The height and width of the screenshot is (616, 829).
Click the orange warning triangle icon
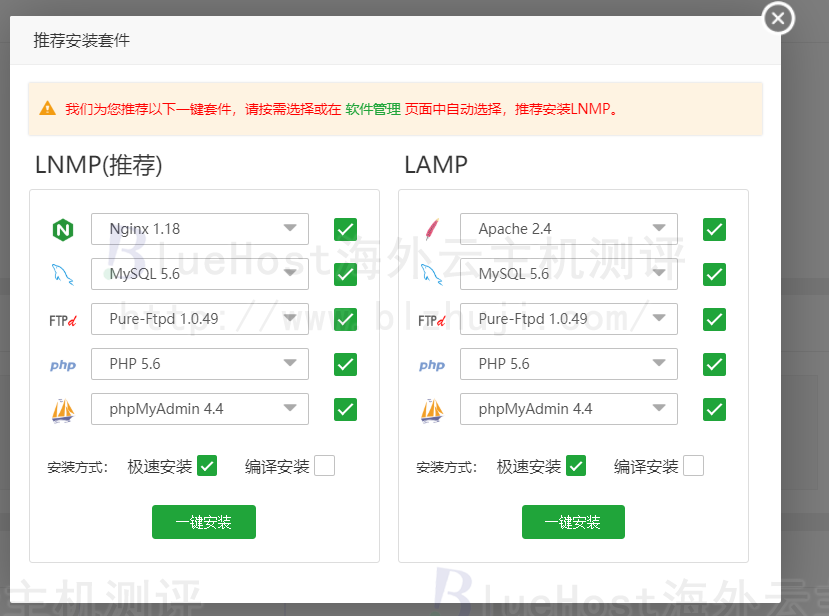(48, 108)
